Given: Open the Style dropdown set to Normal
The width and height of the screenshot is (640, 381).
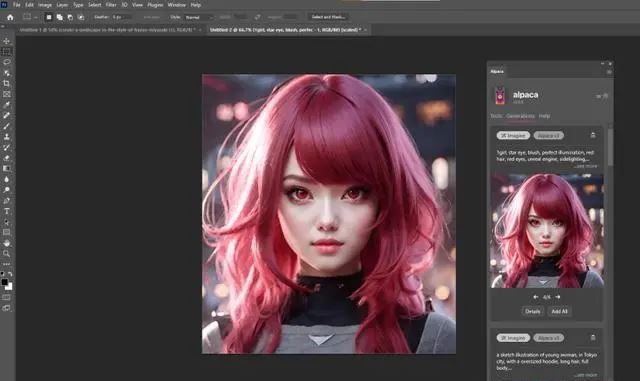Looking at the screenshot, I should coord(199,17).
